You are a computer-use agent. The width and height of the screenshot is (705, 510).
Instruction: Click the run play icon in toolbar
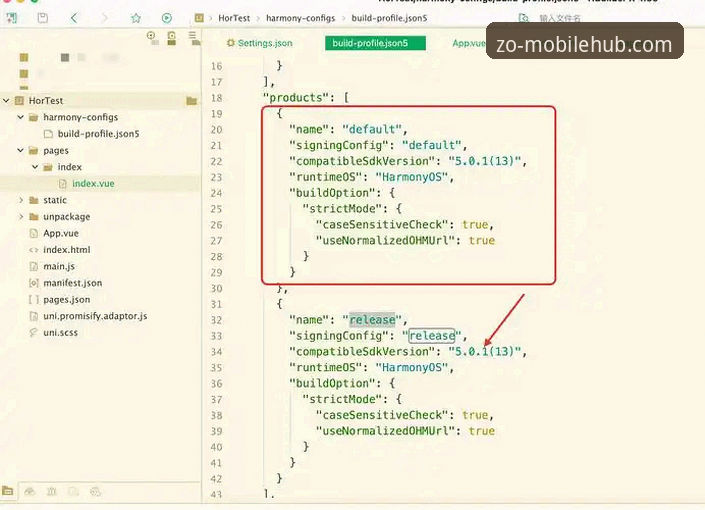[x=167, y=18]
